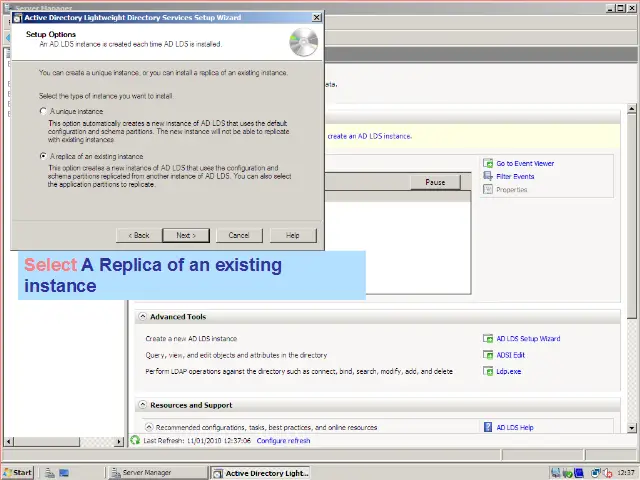
Task: Click the Filter Events icon
Action: (x=488, y=176)
